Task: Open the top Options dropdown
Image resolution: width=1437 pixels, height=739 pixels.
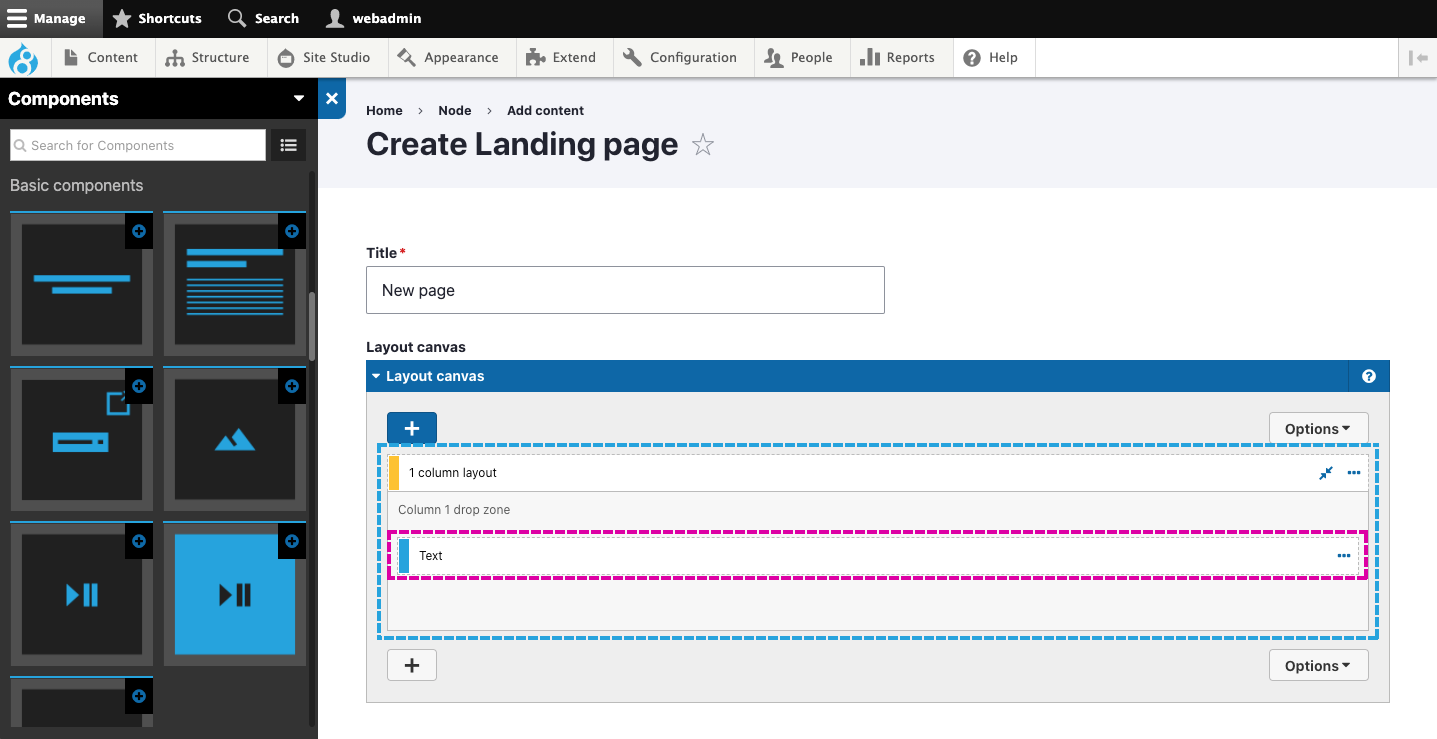Action: coord(1318,428)
